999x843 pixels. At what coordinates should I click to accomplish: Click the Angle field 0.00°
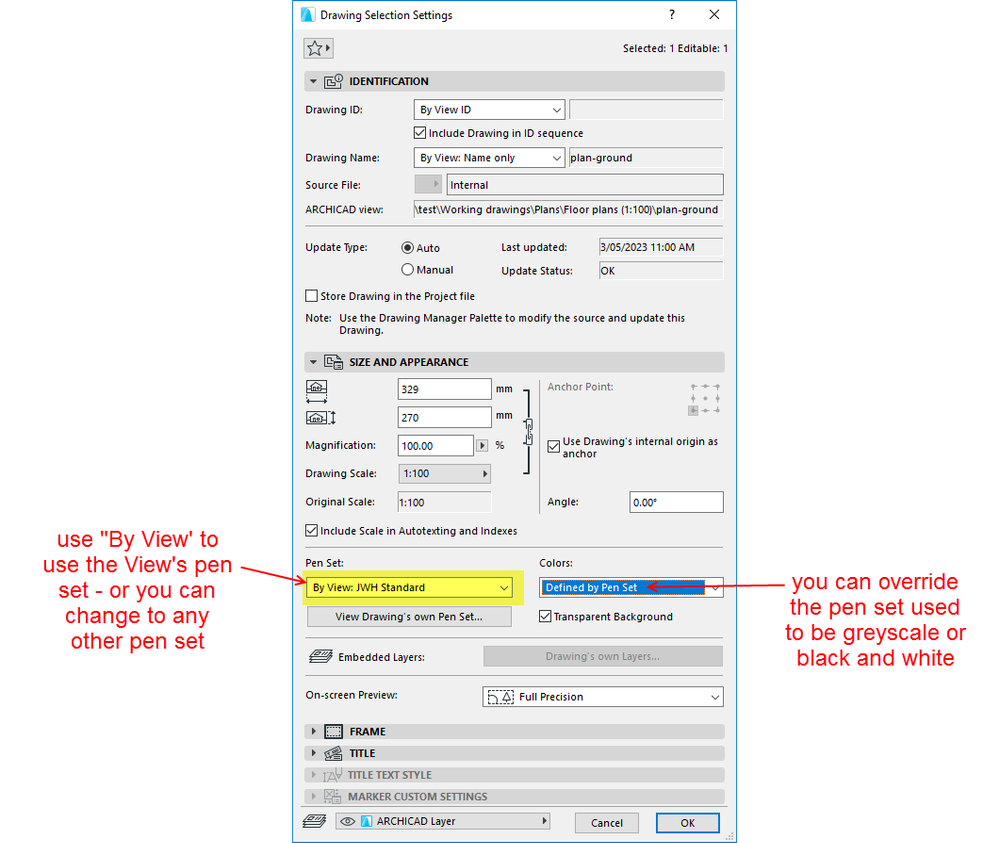(x=676, y=502)
